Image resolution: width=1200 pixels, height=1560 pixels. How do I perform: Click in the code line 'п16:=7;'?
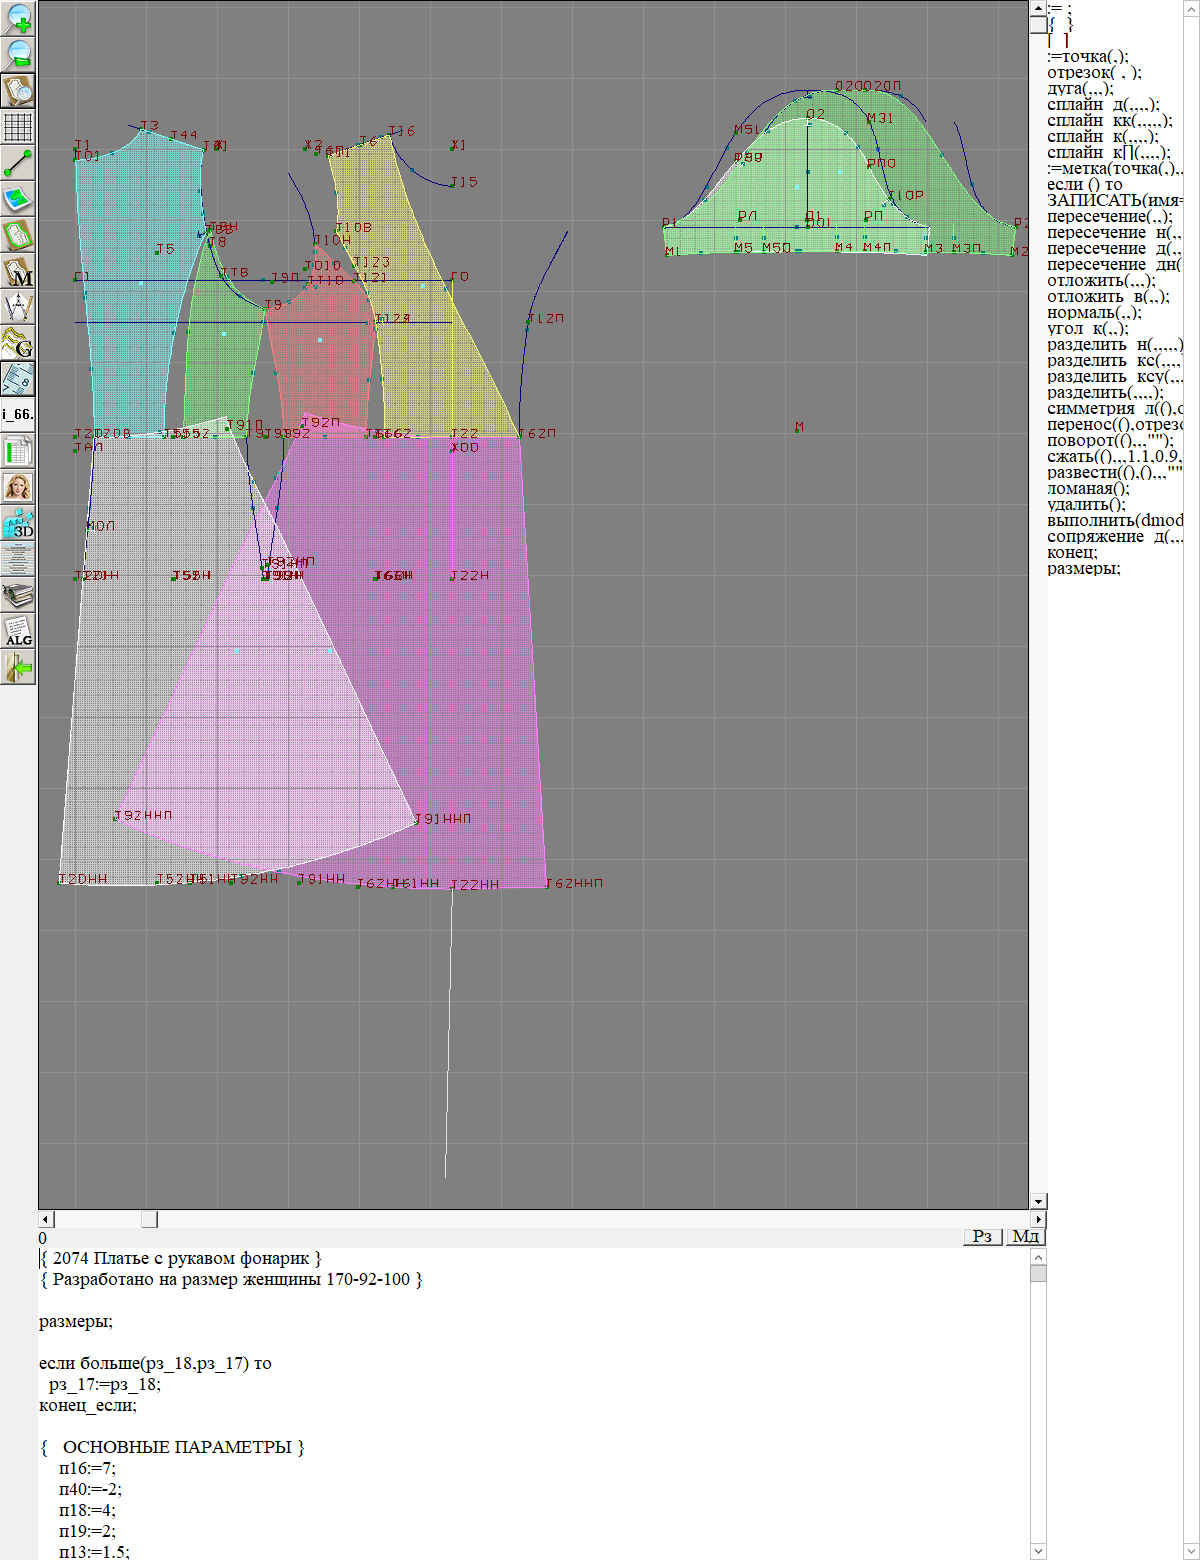click(x=87, y=1468)
